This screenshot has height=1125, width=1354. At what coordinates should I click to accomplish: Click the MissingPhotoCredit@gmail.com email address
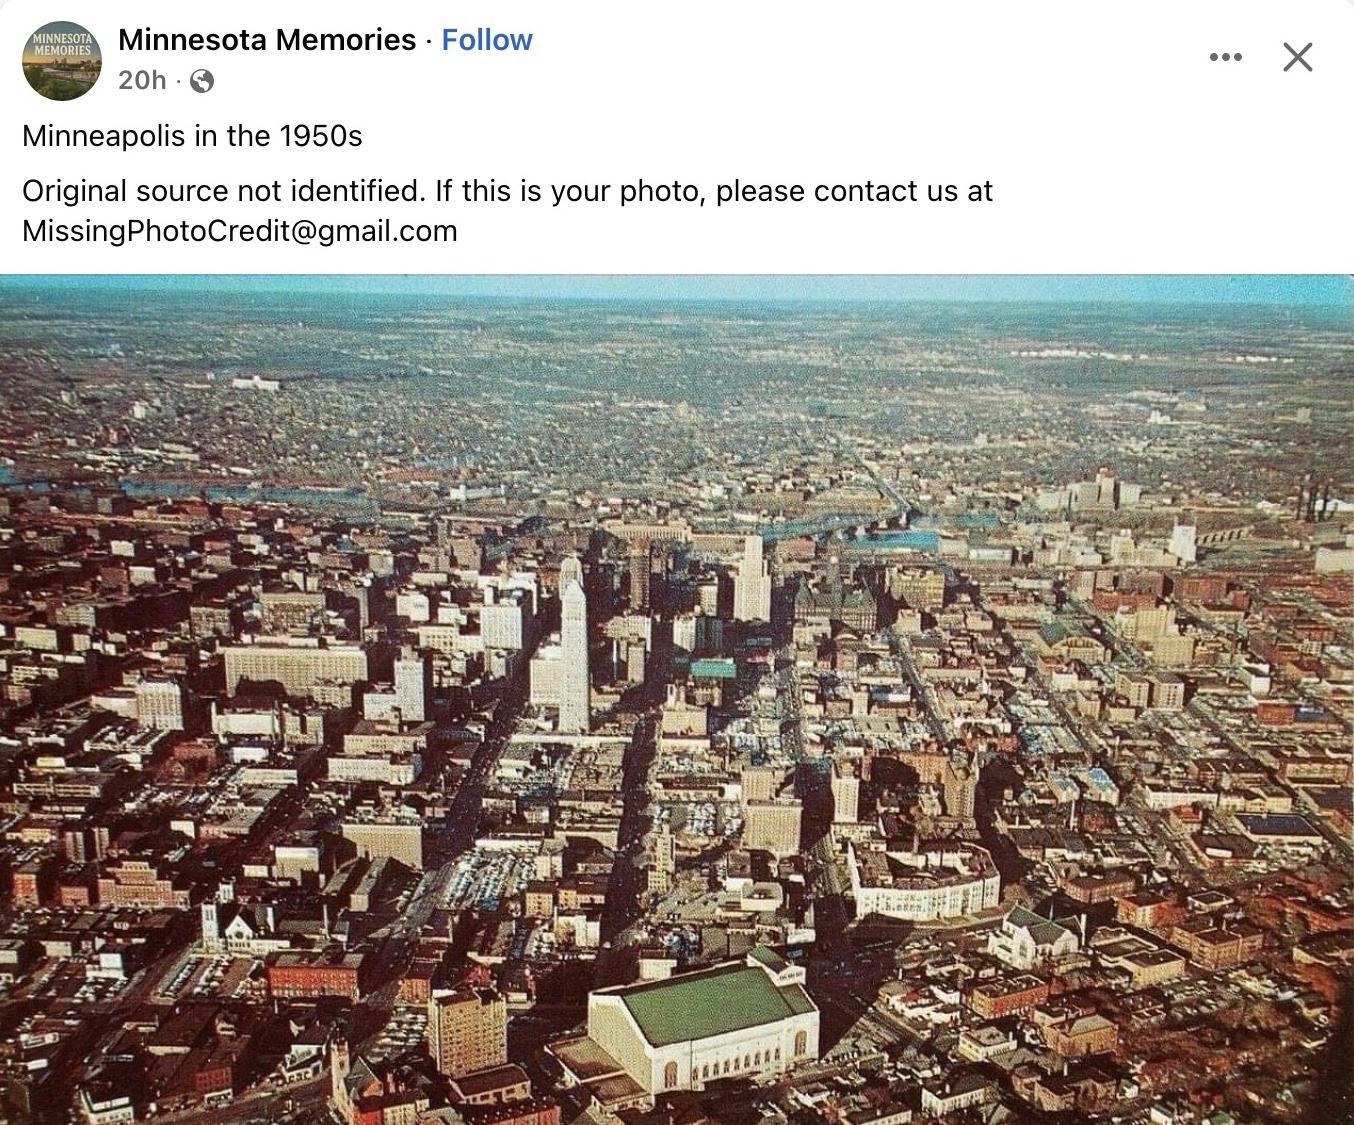click(240, 231)
